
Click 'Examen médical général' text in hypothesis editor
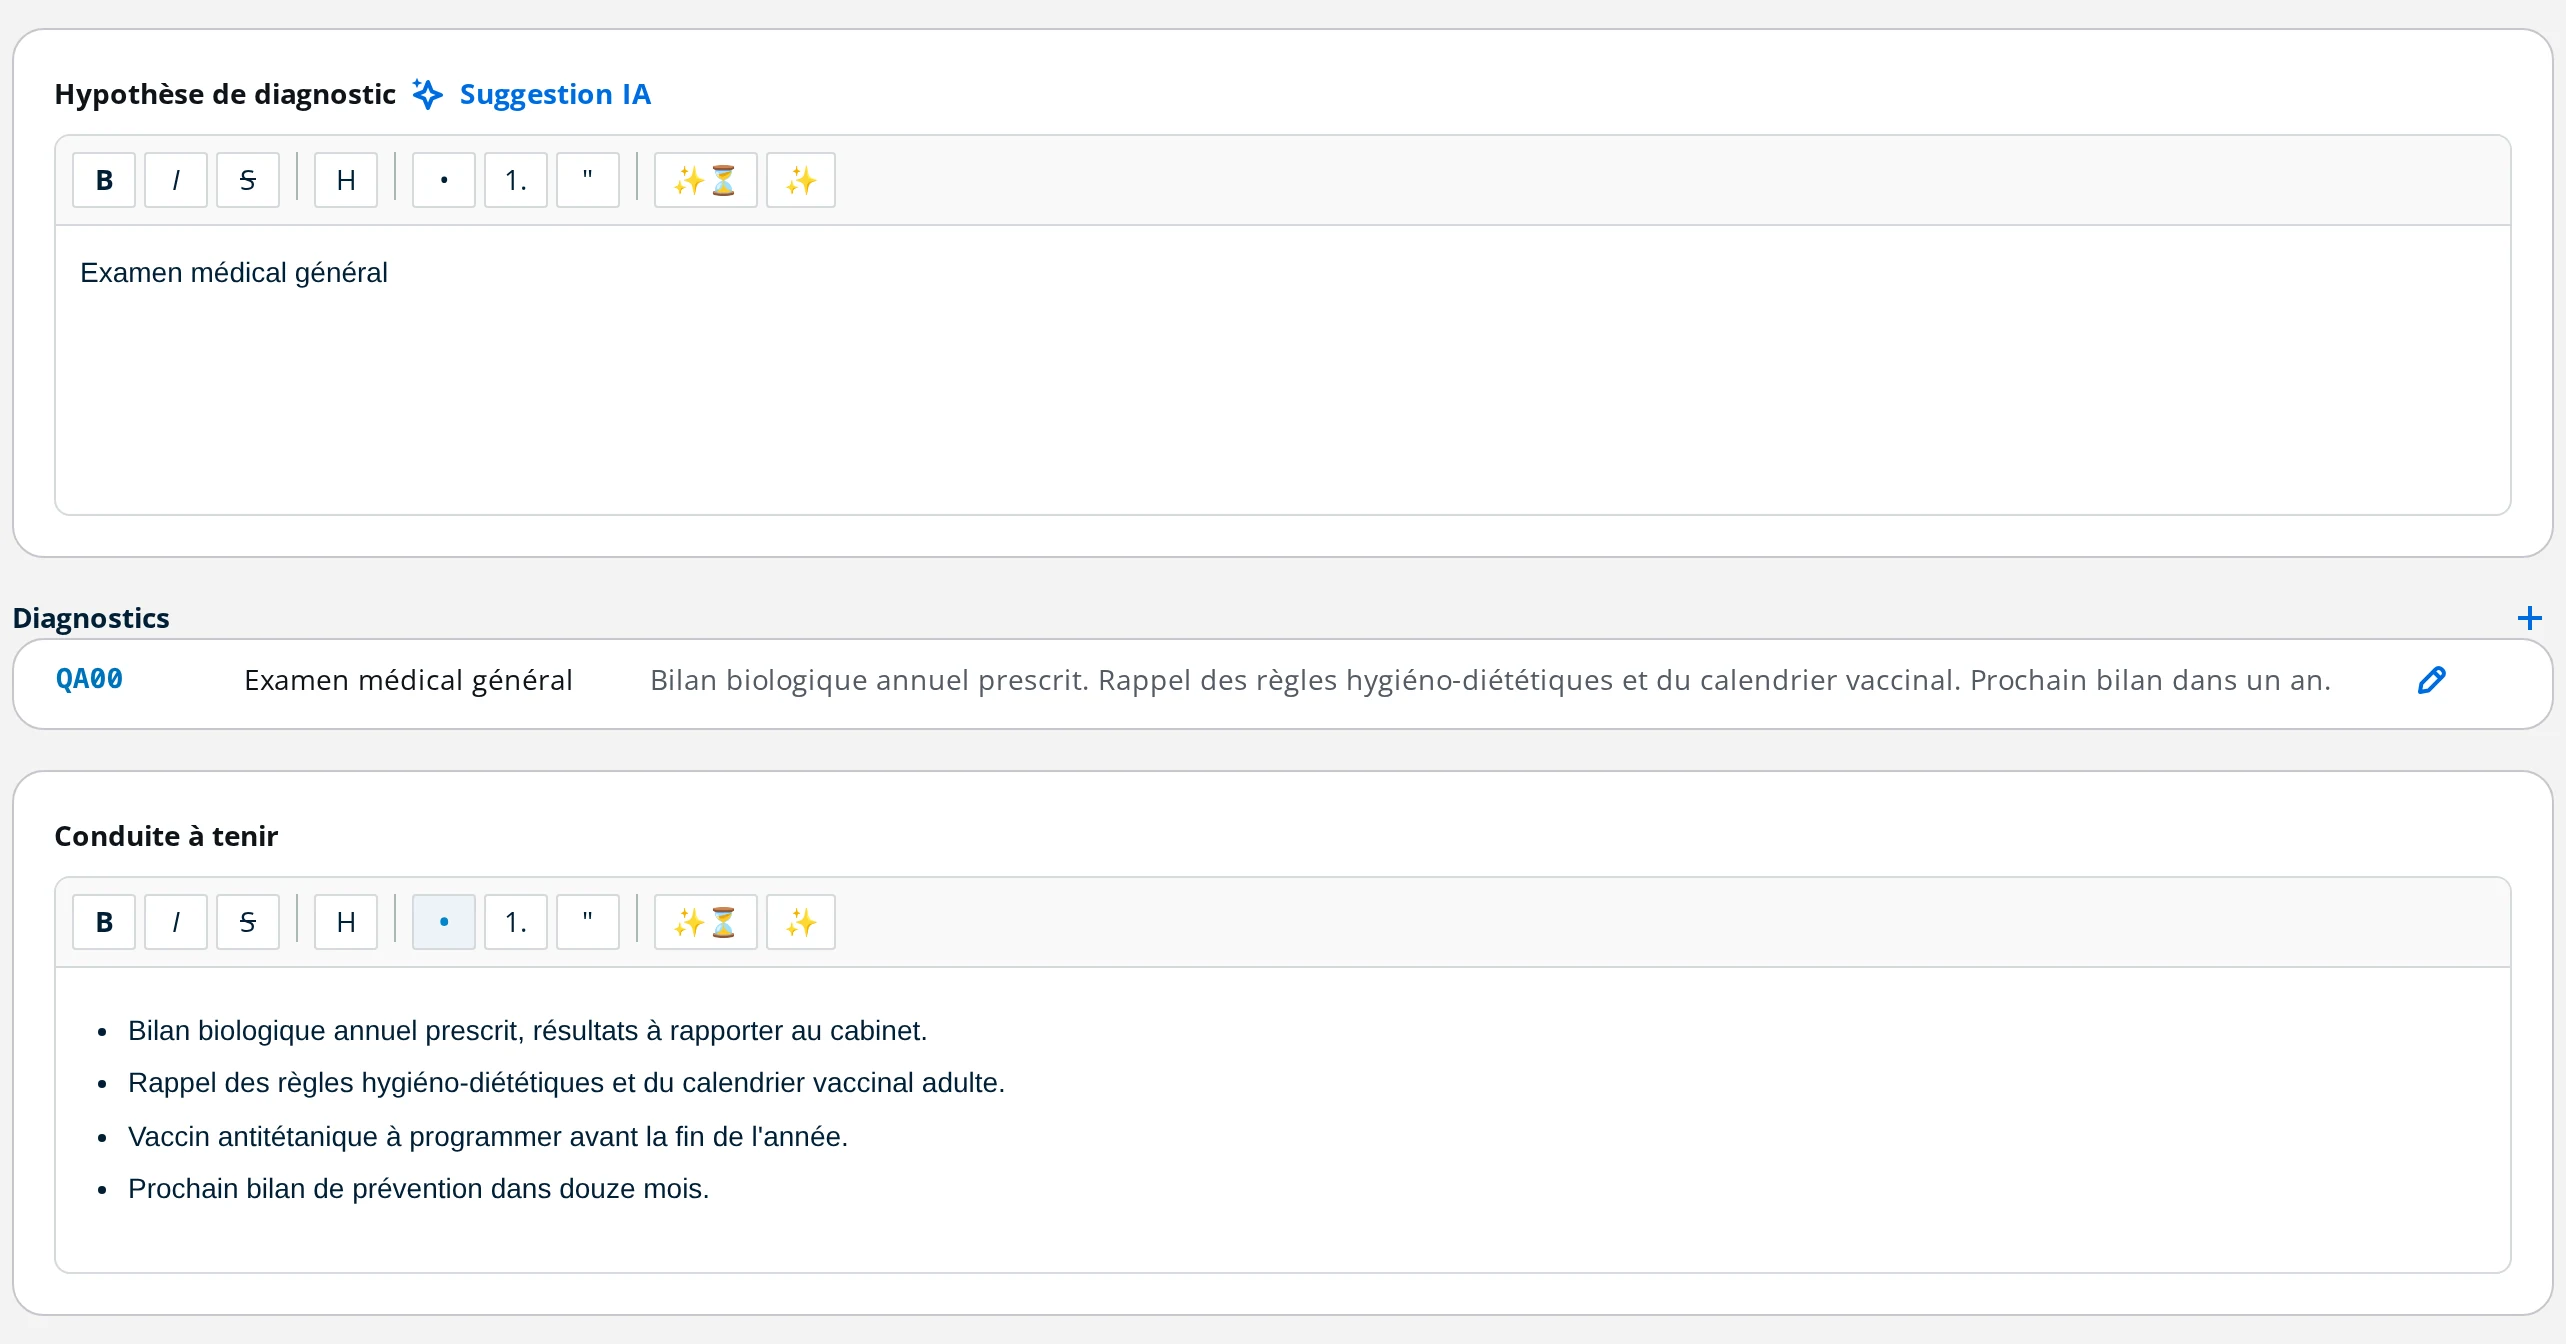[x=234, y=273]
